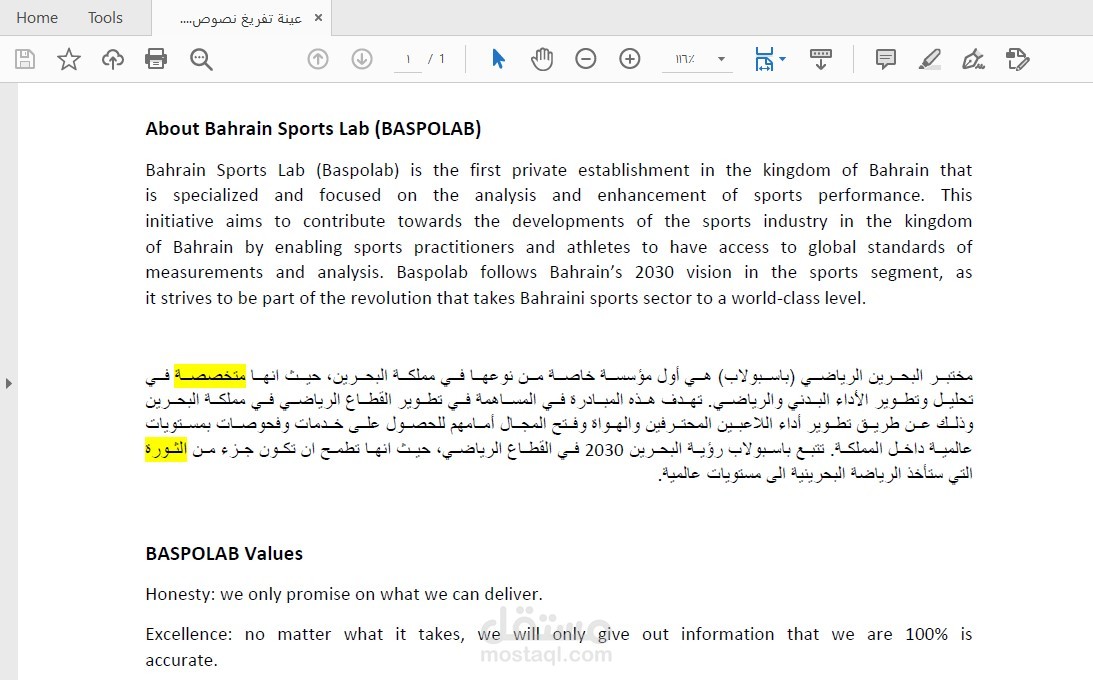This screenshot has height=680, width=1093.
Task: Click the yellow highlighted word متخصصة
Action: pos(210,376)
